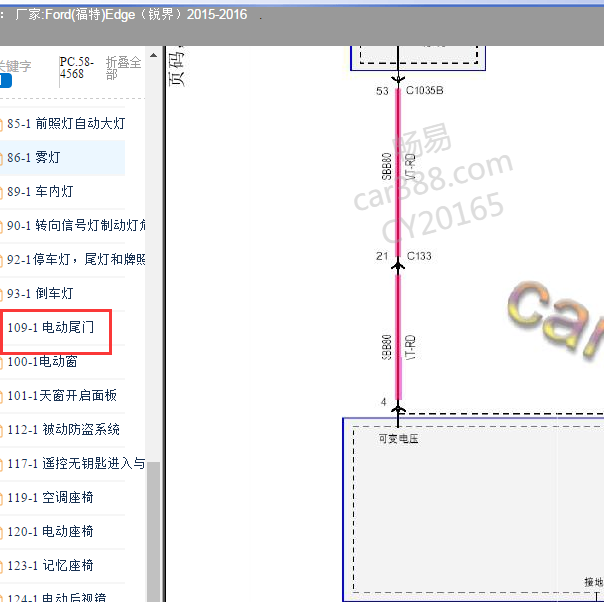Open 124-1 电动后视镜 diagram
604x602 pixels.
(x=57, y=597)
